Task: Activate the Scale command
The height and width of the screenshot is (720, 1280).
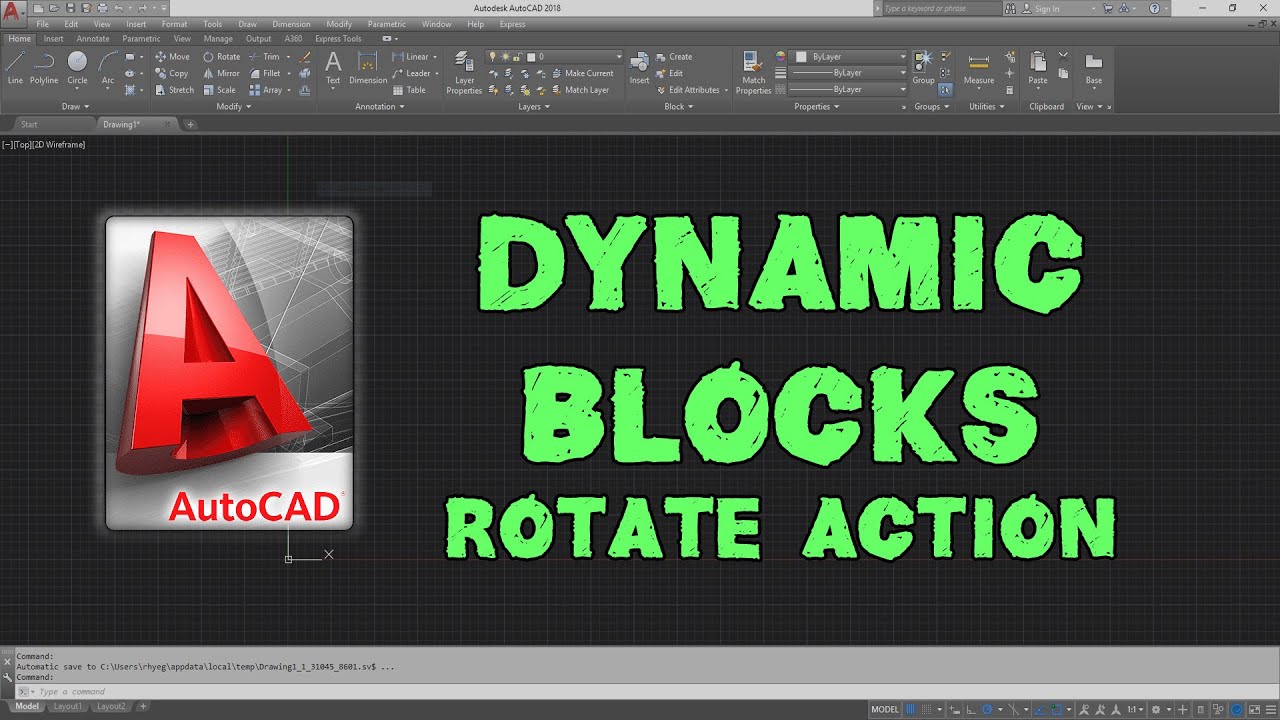Action: coord(219,90)
